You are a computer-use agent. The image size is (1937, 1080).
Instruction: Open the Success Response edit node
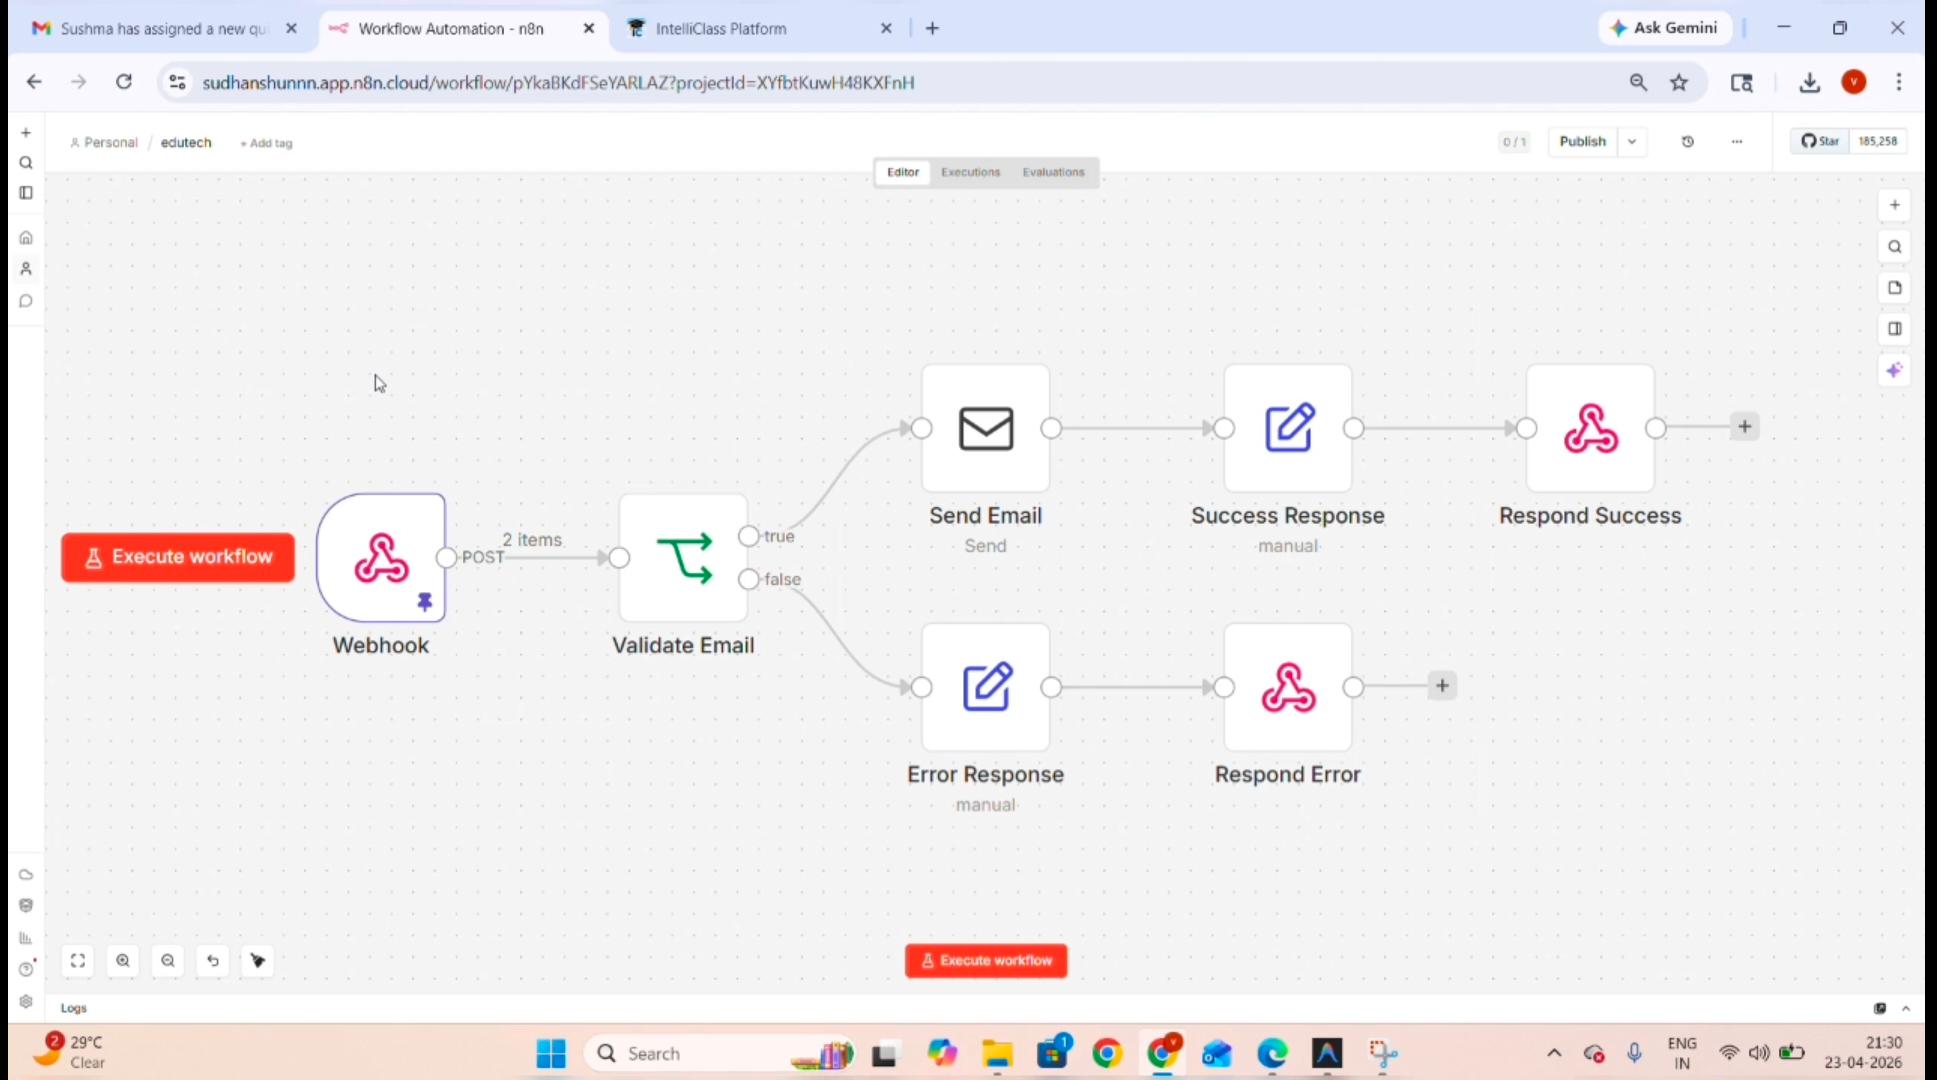click(x=1288, y=428)
